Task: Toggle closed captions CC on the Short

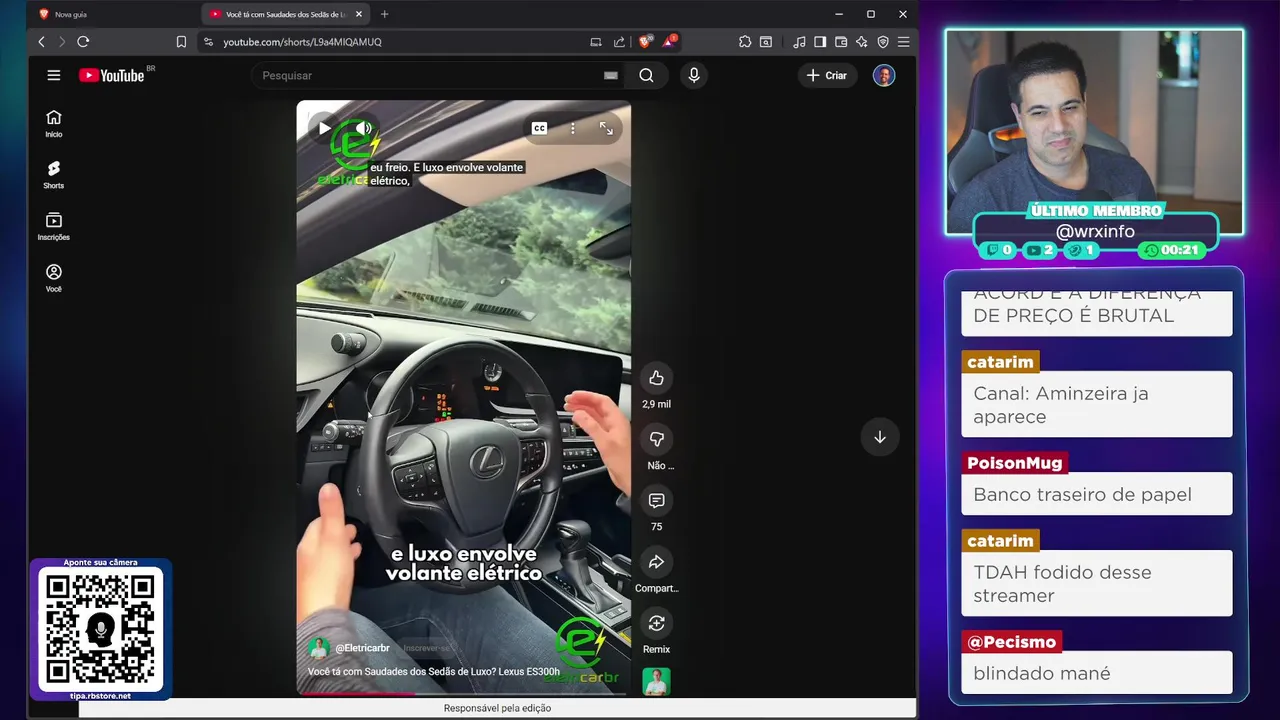Action: 539,128
